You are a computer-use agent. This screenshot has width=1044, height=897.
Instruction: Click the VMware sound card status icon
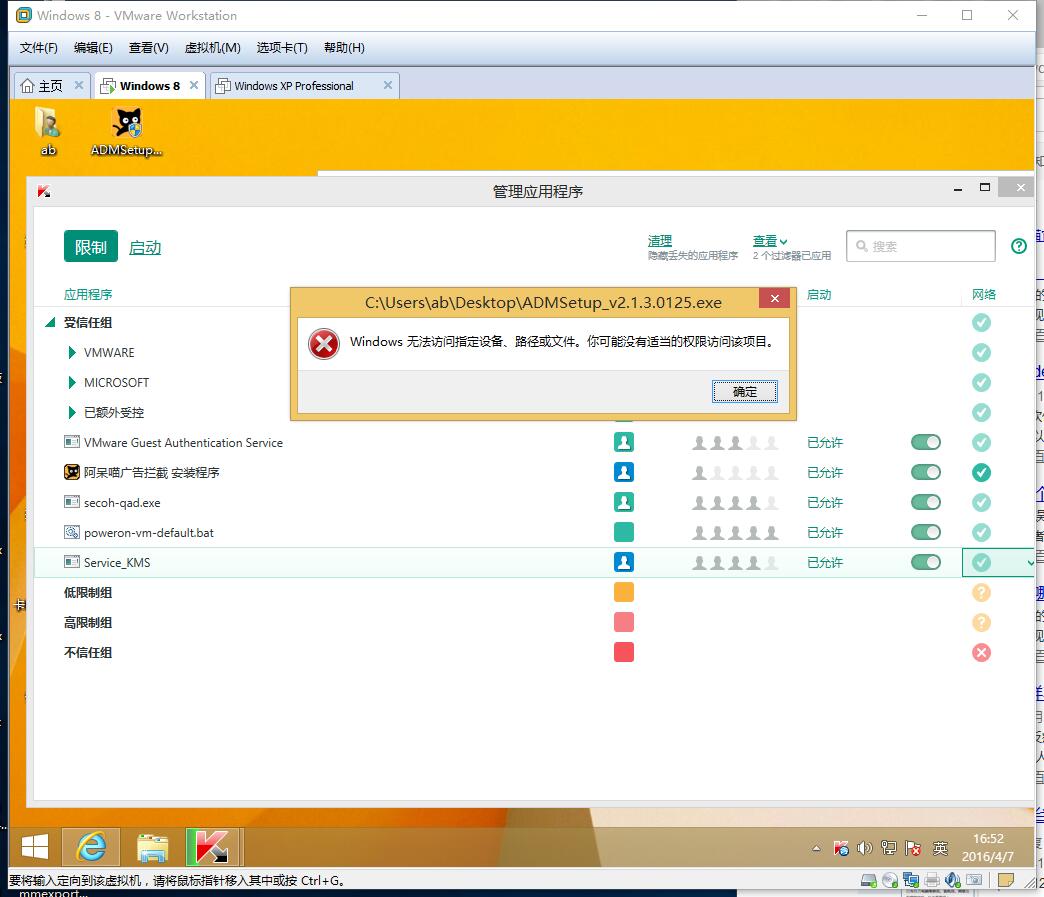click(x=953, y=880)
